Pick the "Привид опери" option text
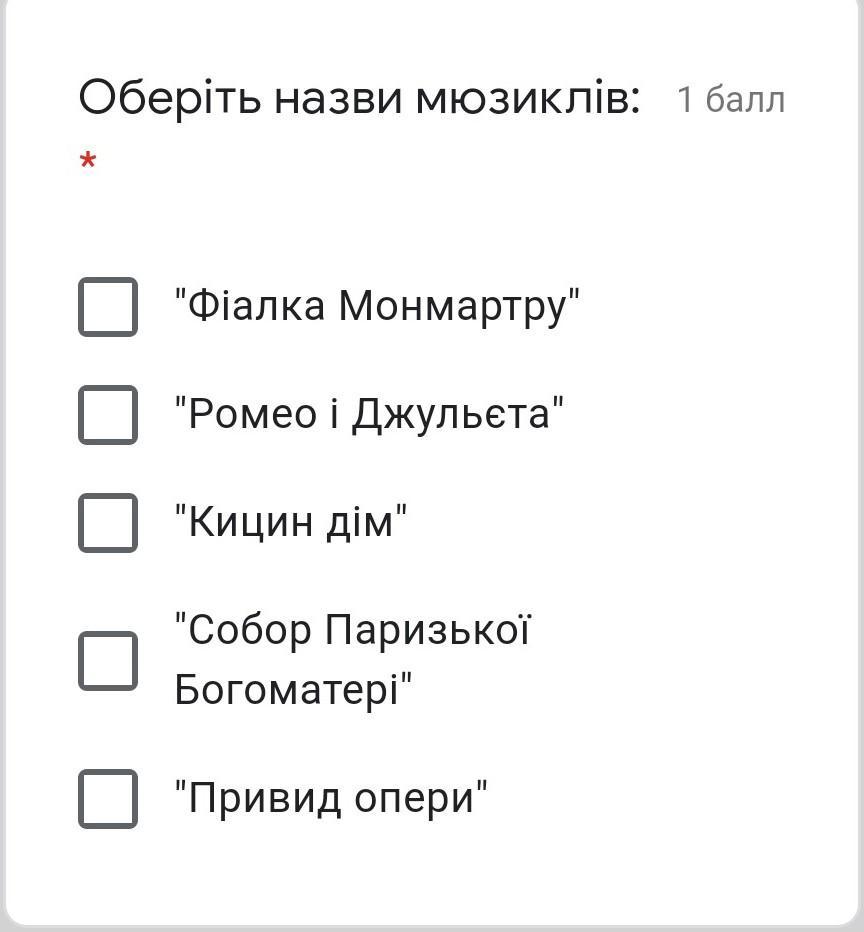 point(331,798)
